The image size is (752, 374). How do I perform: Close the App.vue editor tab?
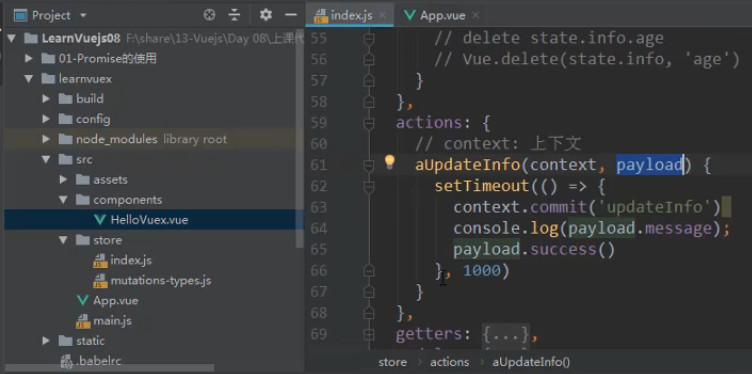(475, 15)
